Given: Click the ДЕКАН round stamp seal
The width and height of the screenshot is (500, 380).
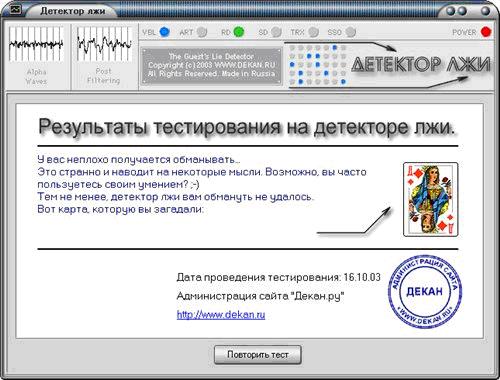Looking at the screenshot, I should click(425, 292).
